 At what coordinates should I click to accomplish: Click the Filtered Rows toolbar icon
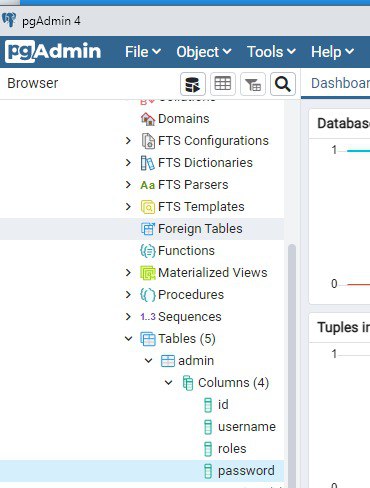[x=253, y=84]
